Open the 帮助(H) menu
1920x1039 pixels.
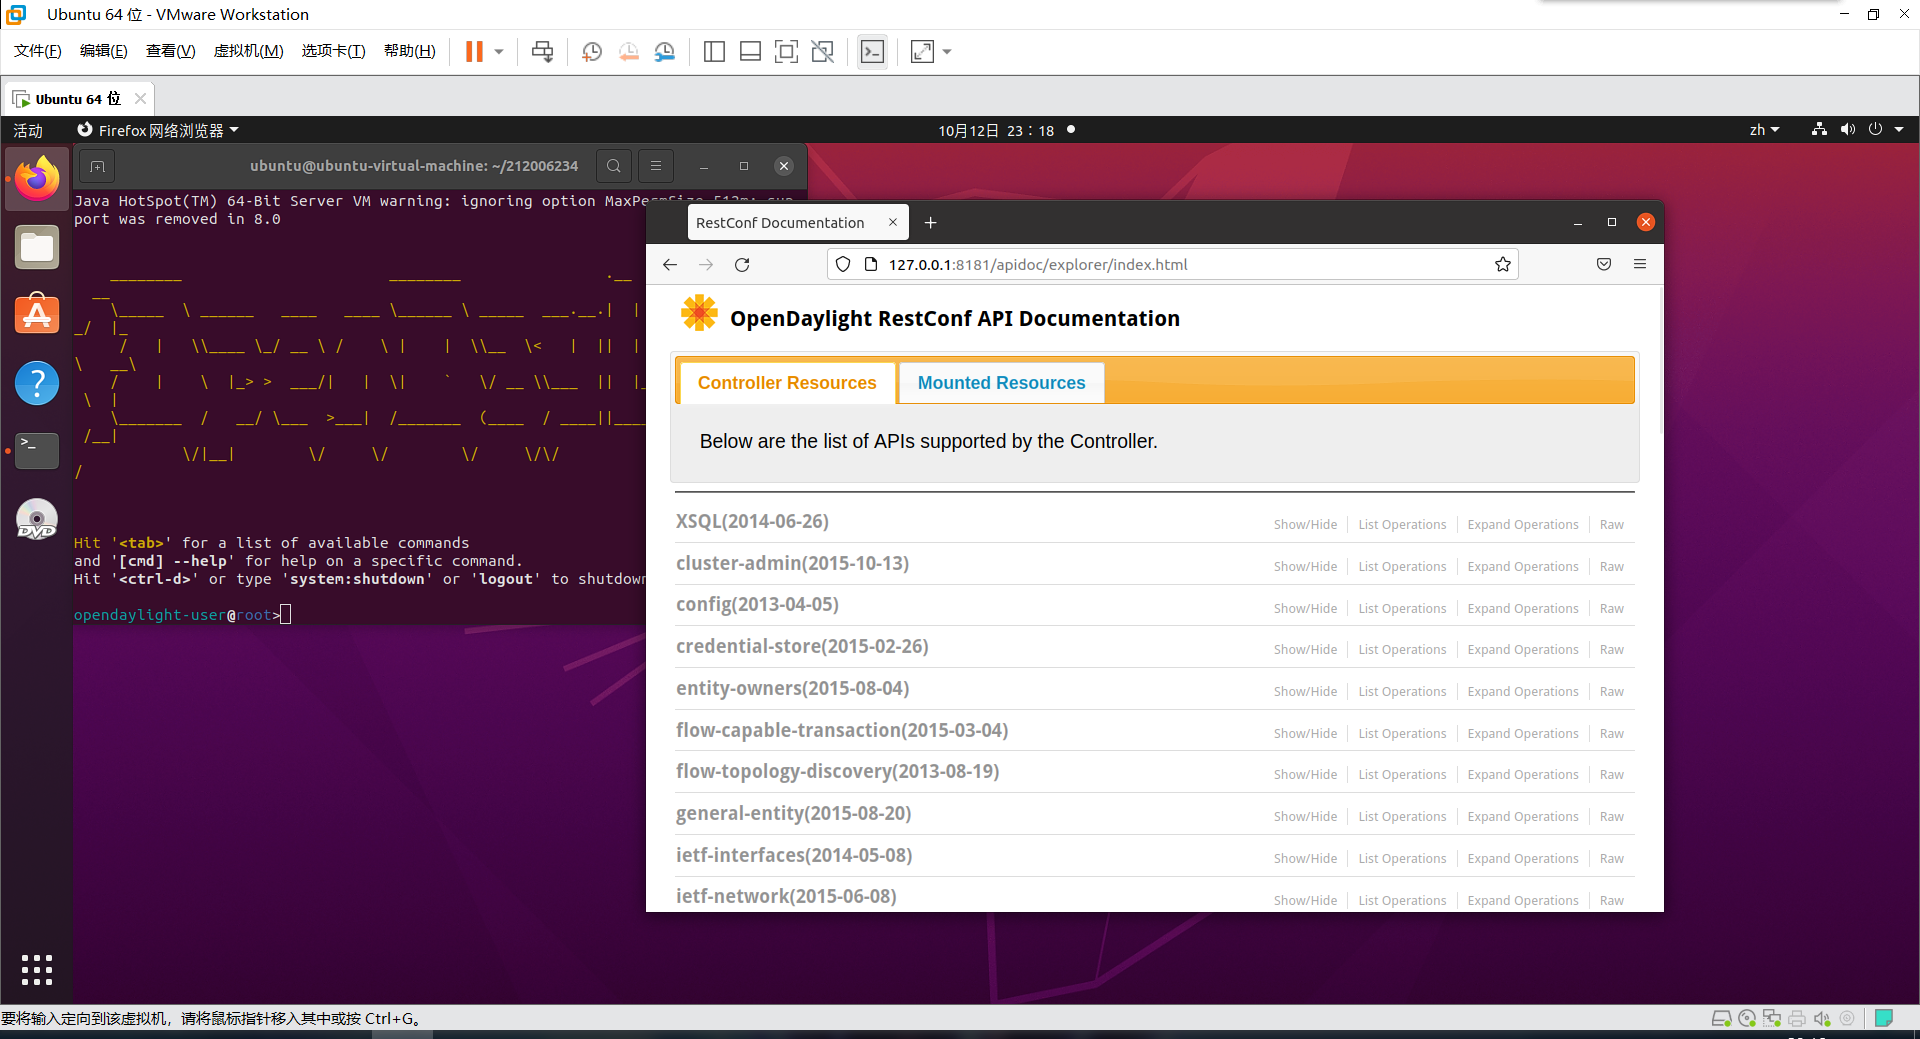pos(410,51)
